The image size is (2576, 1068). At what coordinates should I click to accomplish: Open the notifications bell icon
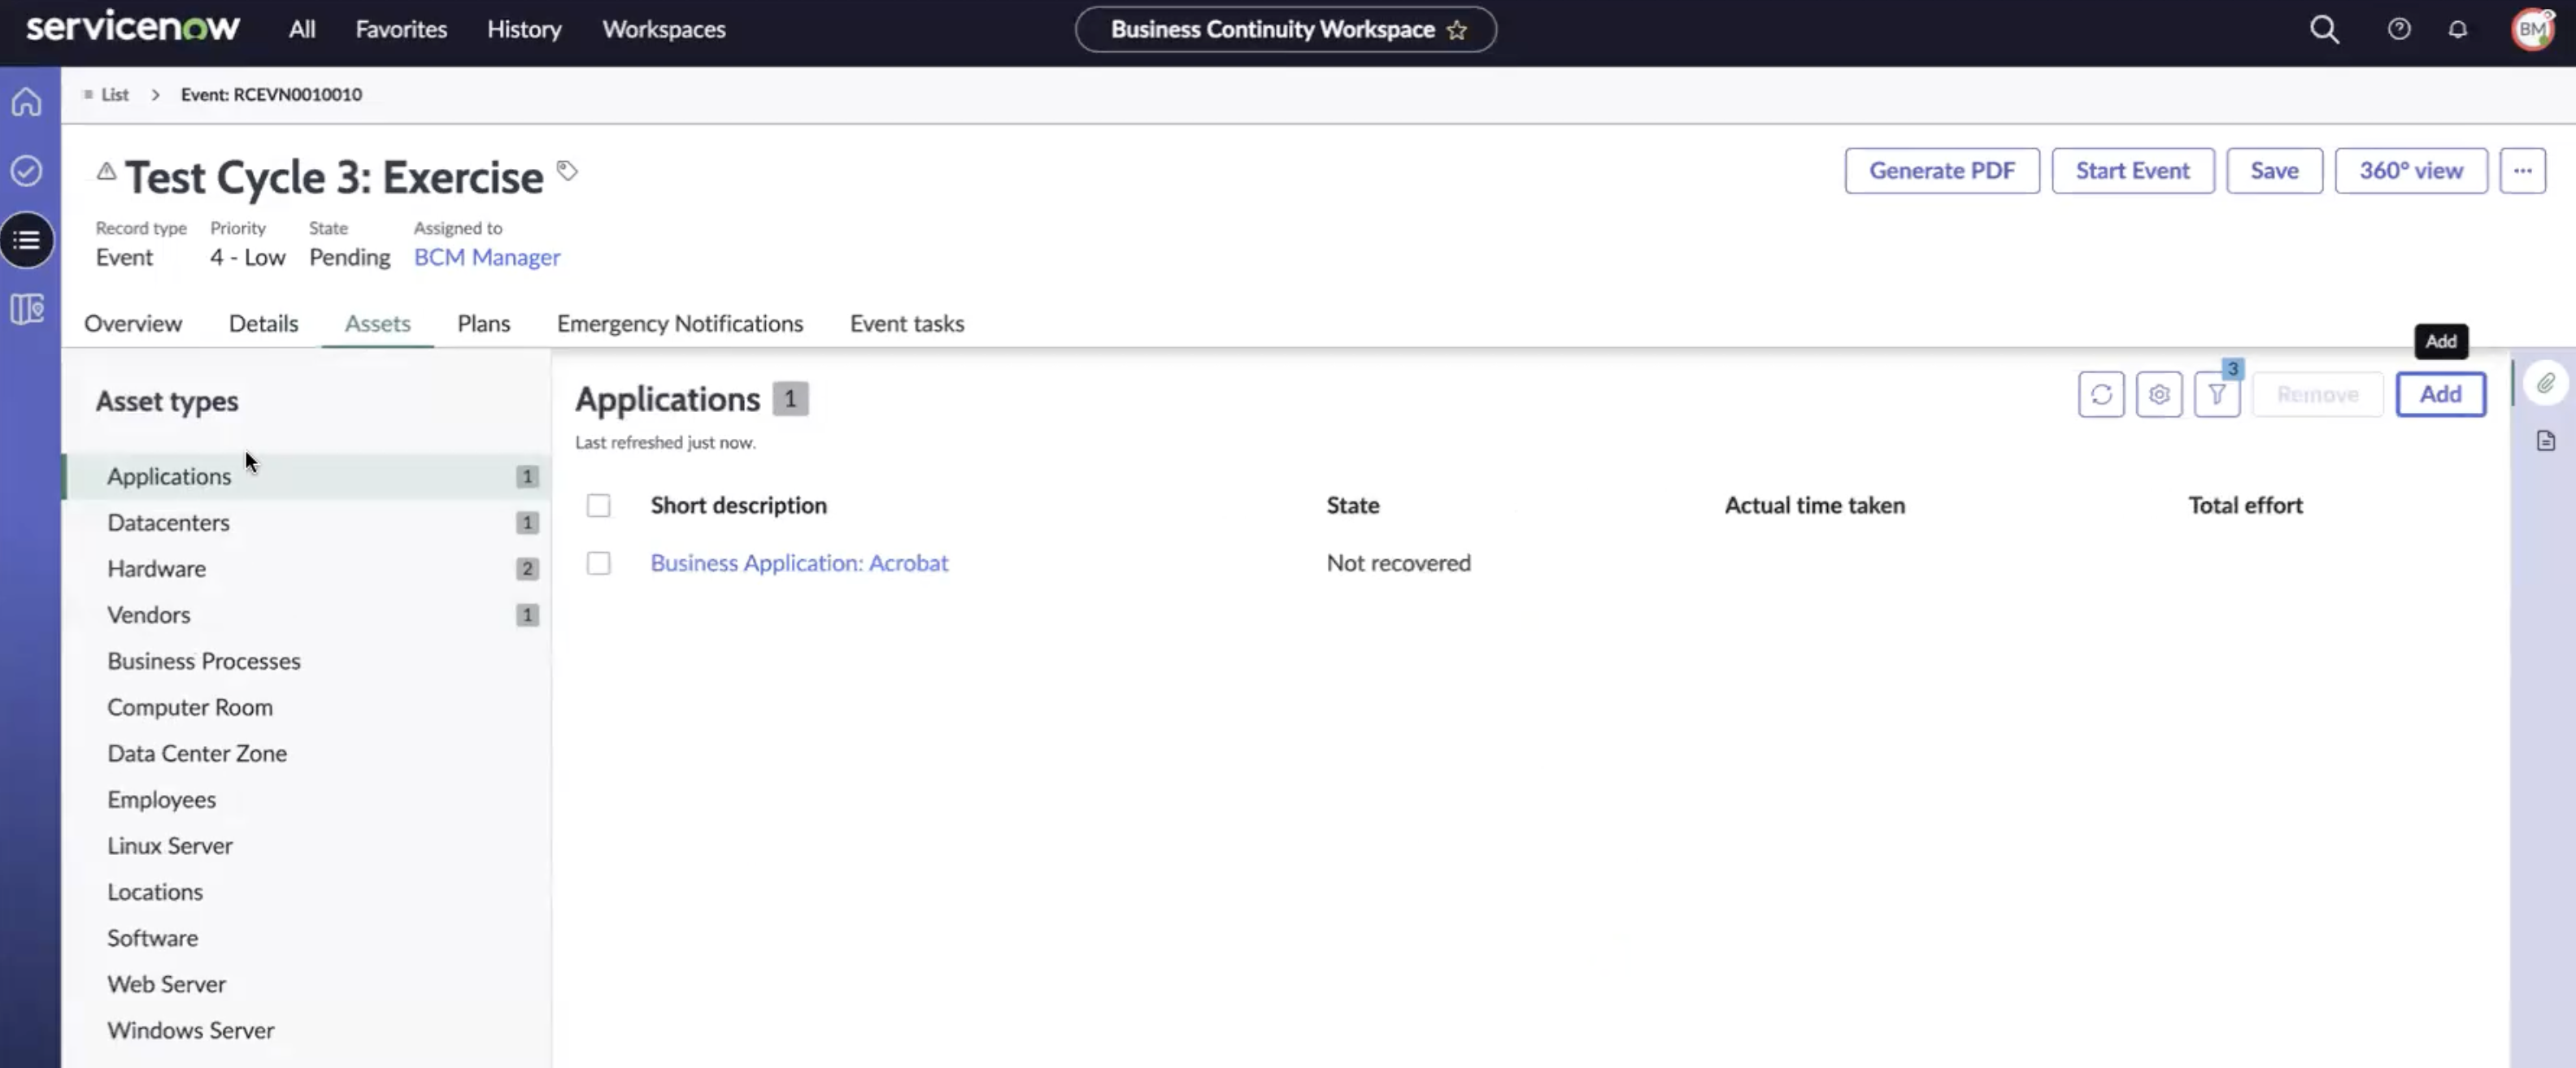2458,29
